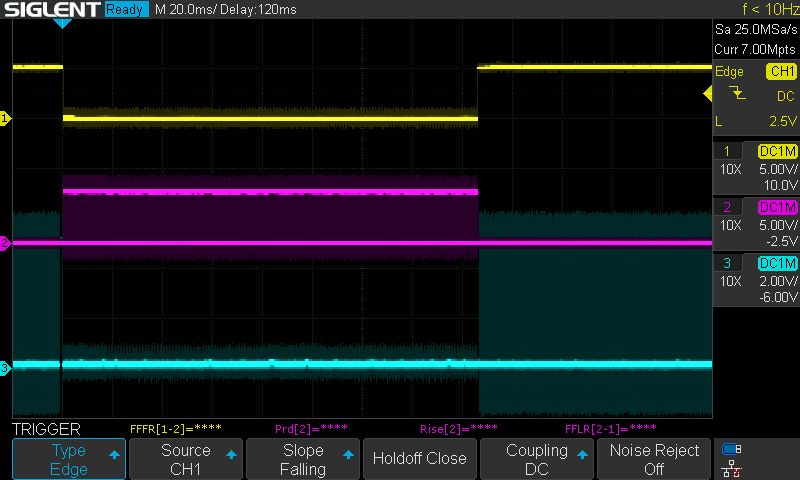The image size is (800, 480).
Task: Click the Sa 25.0MSa/s sample rate
Action: pyautogui.click(x=756, y=30)
